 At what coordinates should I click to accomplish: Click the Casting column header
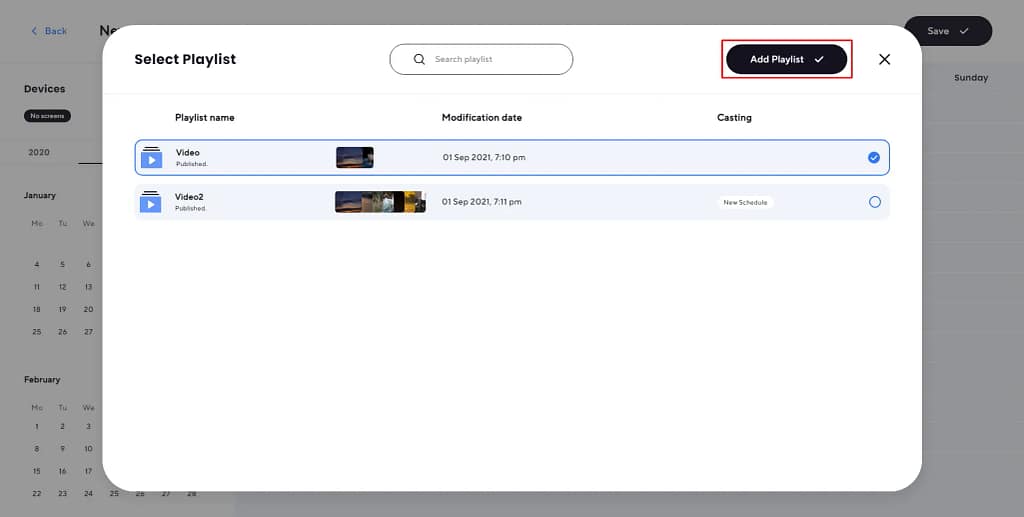tap(734, 117)
